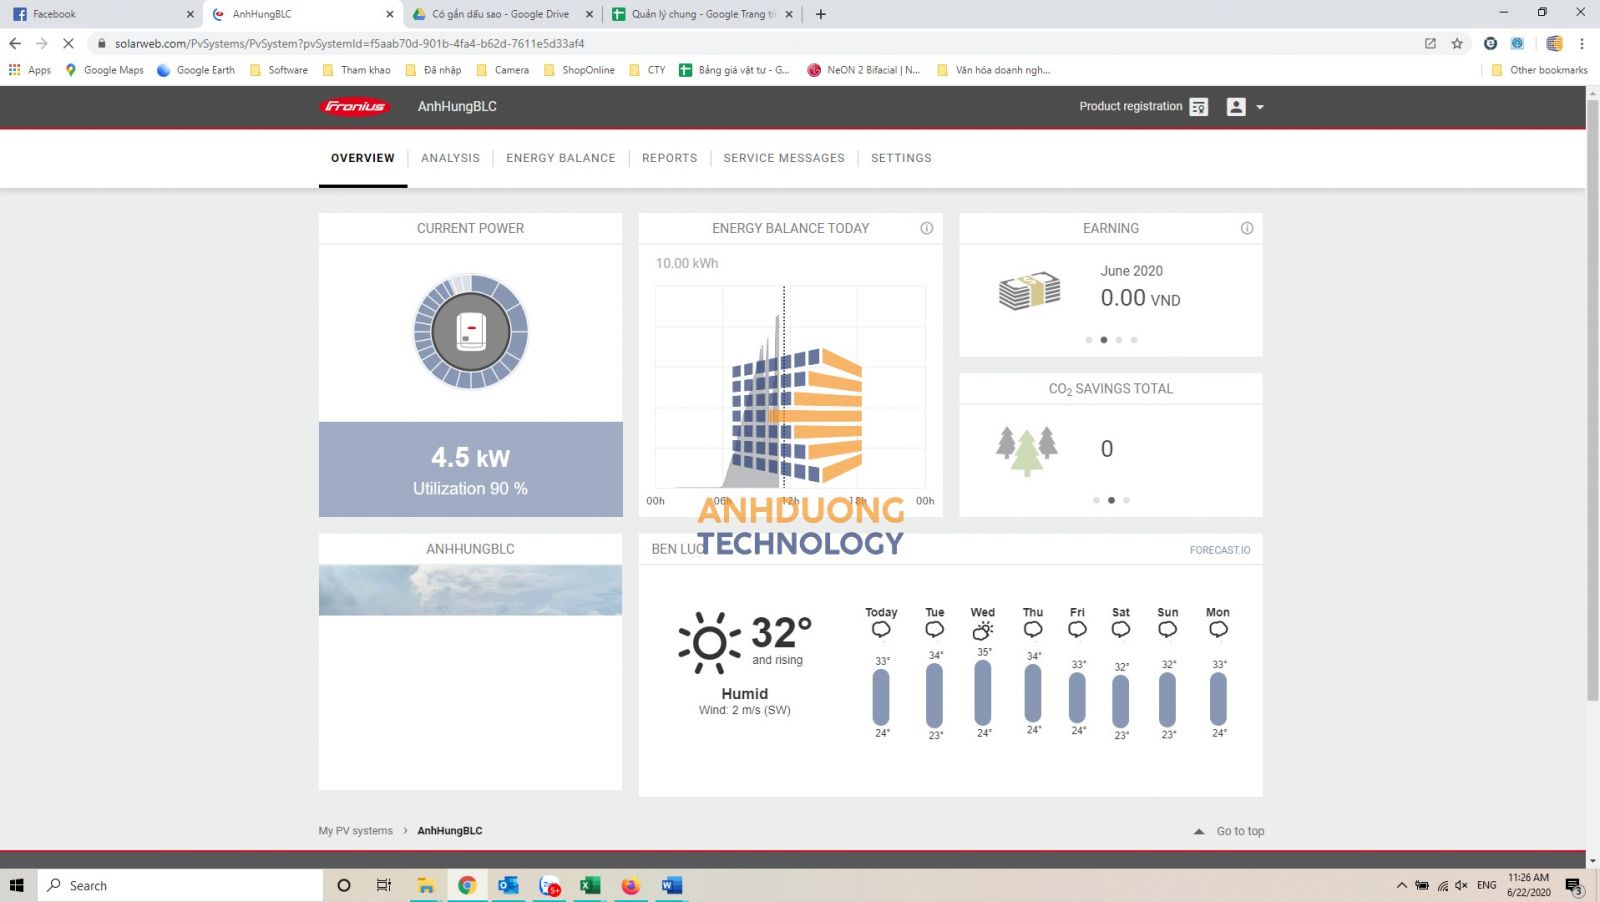The width and height of the screenshot is (1600, 902).
Task: Select fourth dot in Earning carousel
Action: click(x=1133, y=340)
